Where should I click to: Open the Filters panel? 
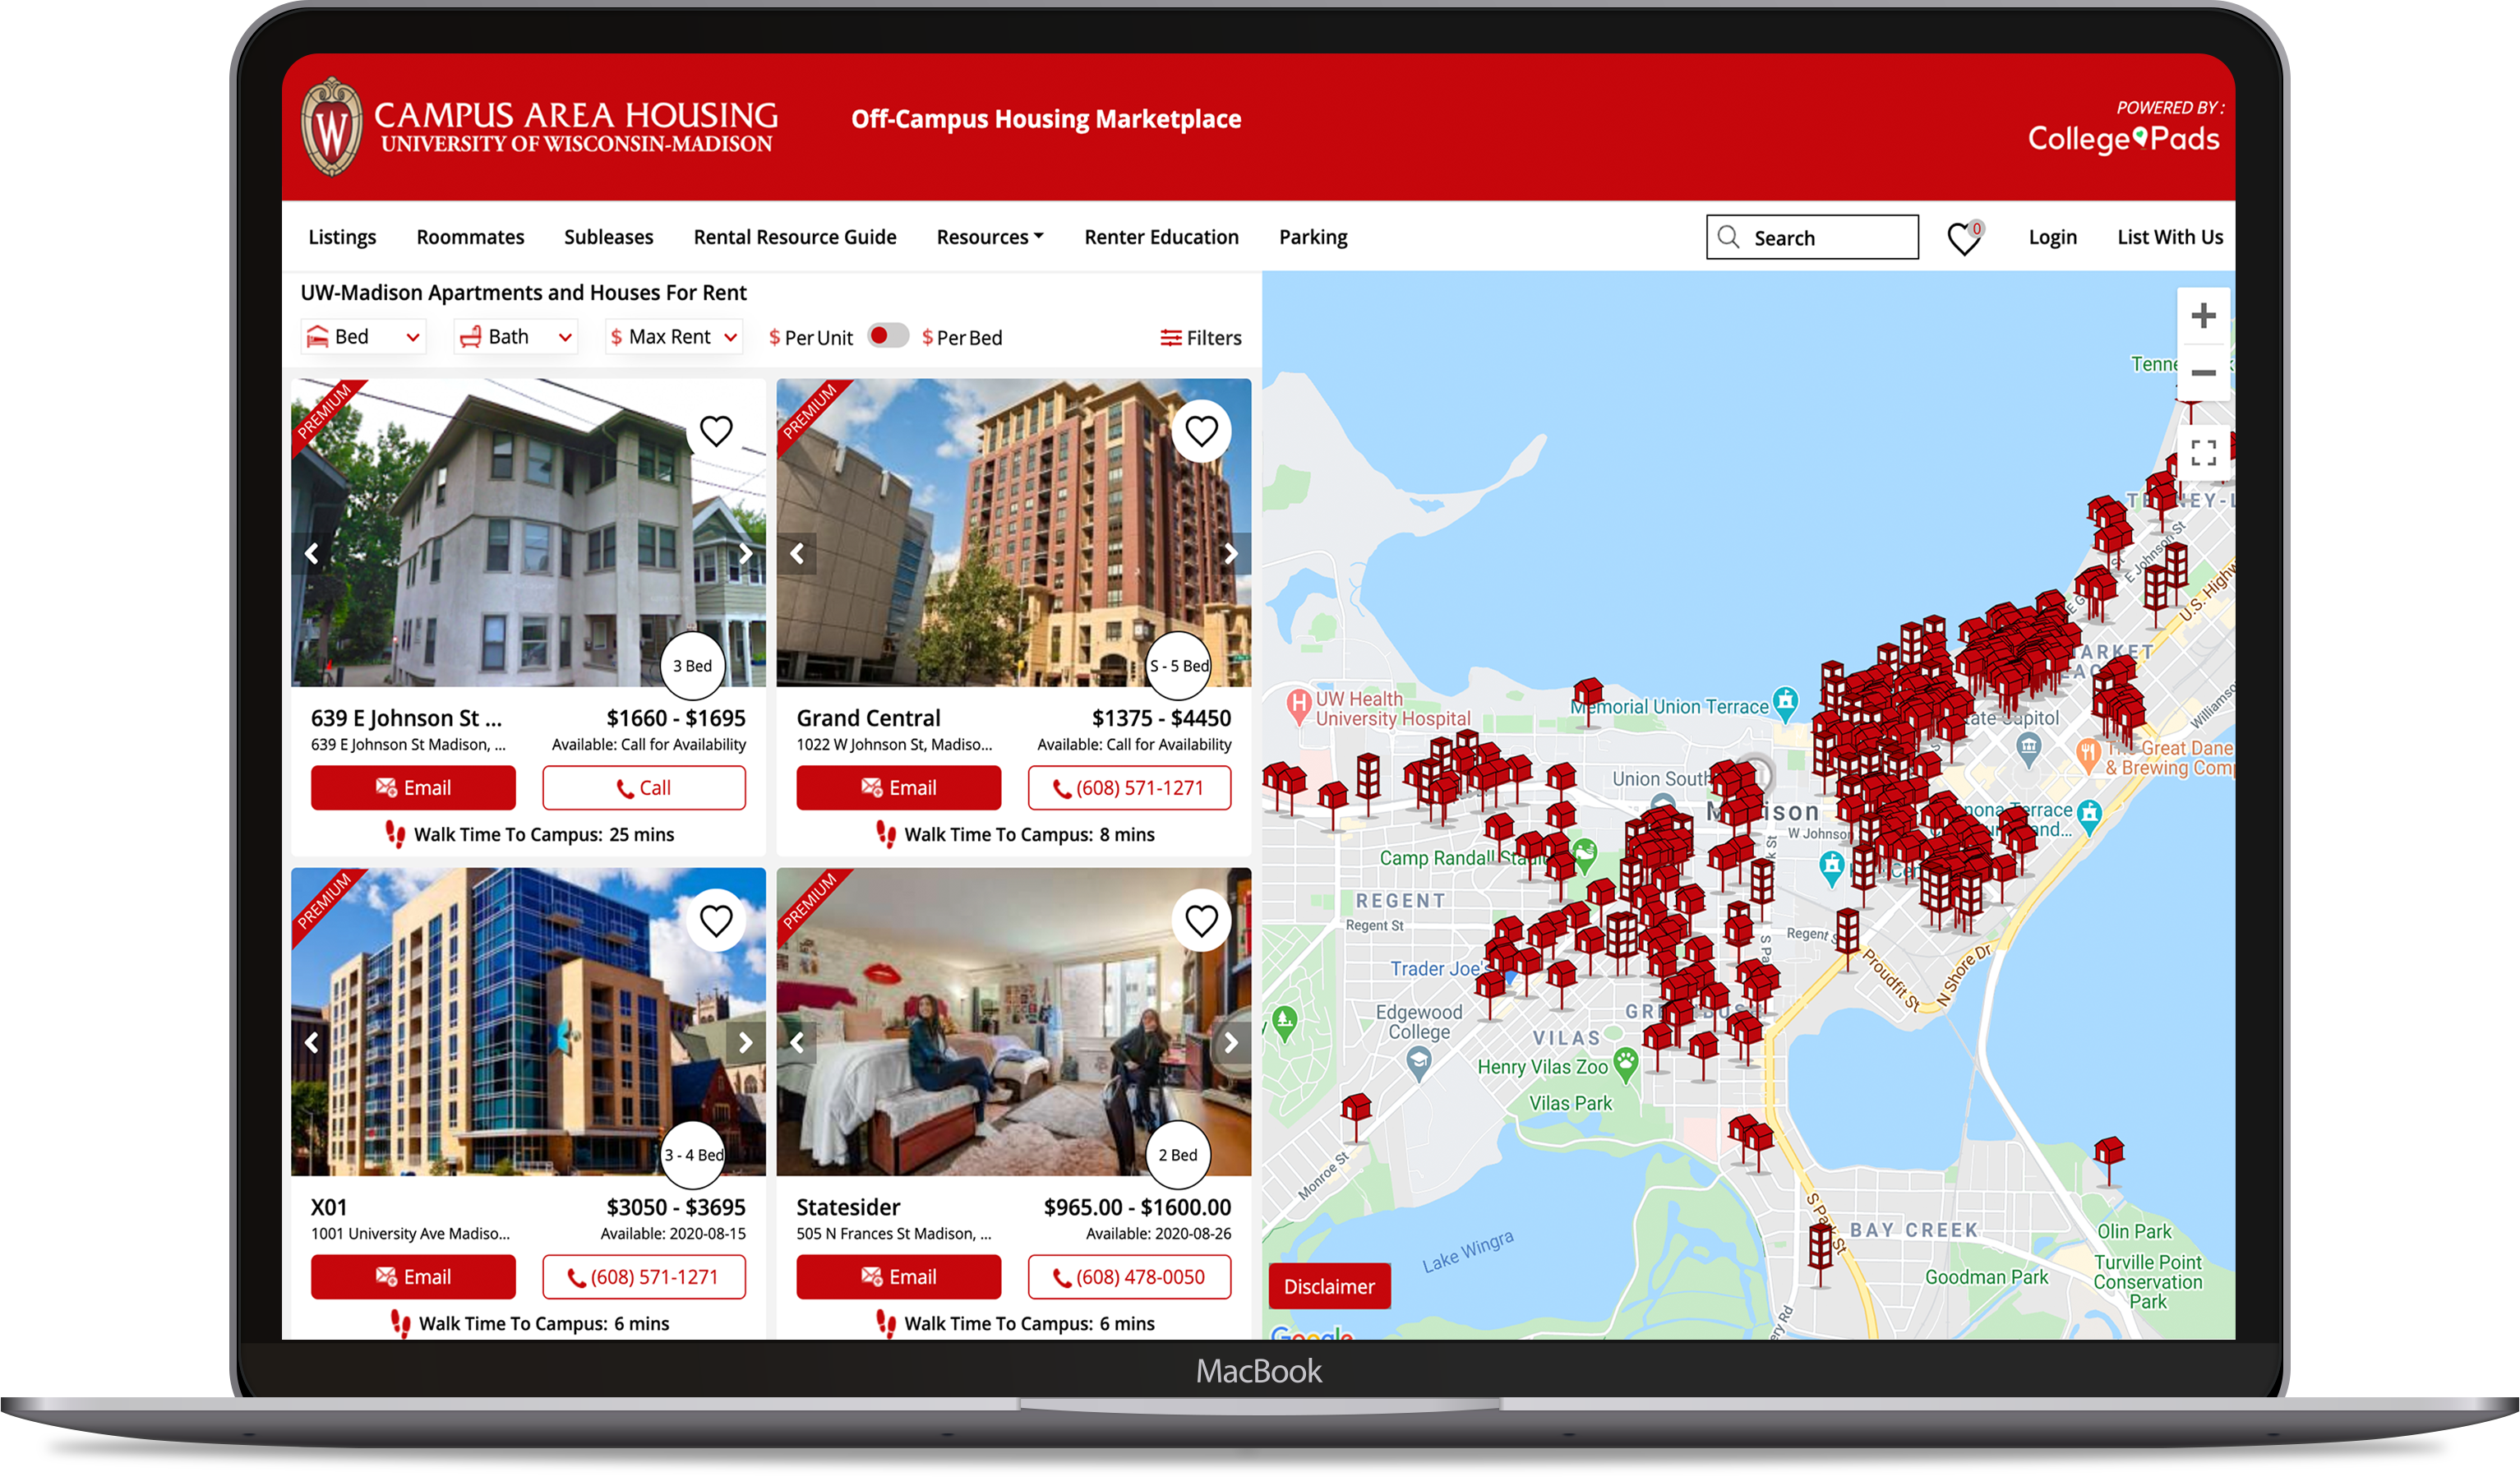(x=1200, y=338)
